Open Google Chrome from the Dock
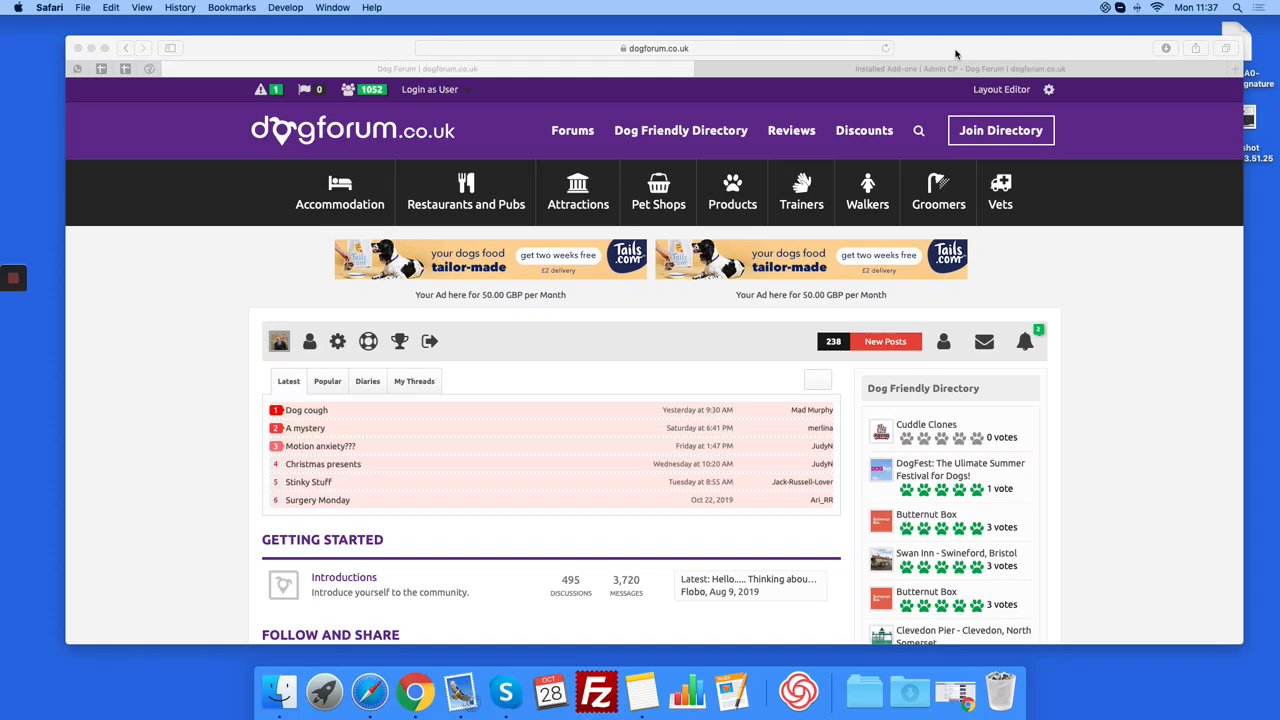The image size is (1280, 720). (415, 692)
